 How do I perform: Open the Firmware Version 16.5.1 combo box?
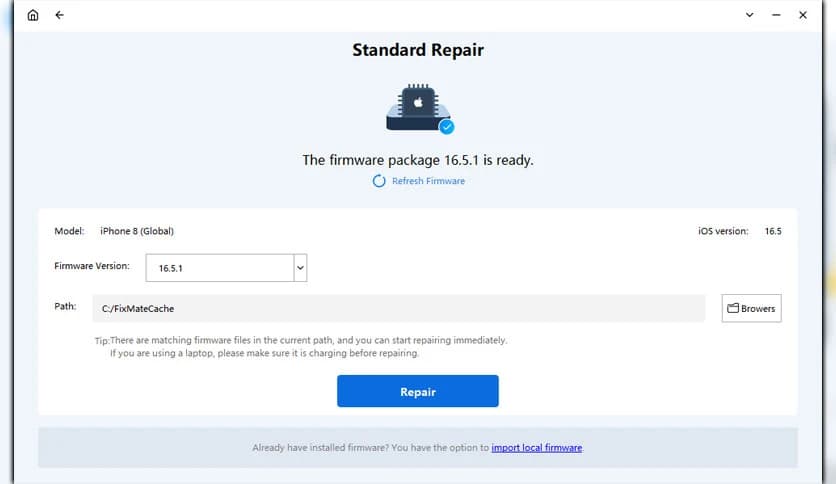pos(220,268)
